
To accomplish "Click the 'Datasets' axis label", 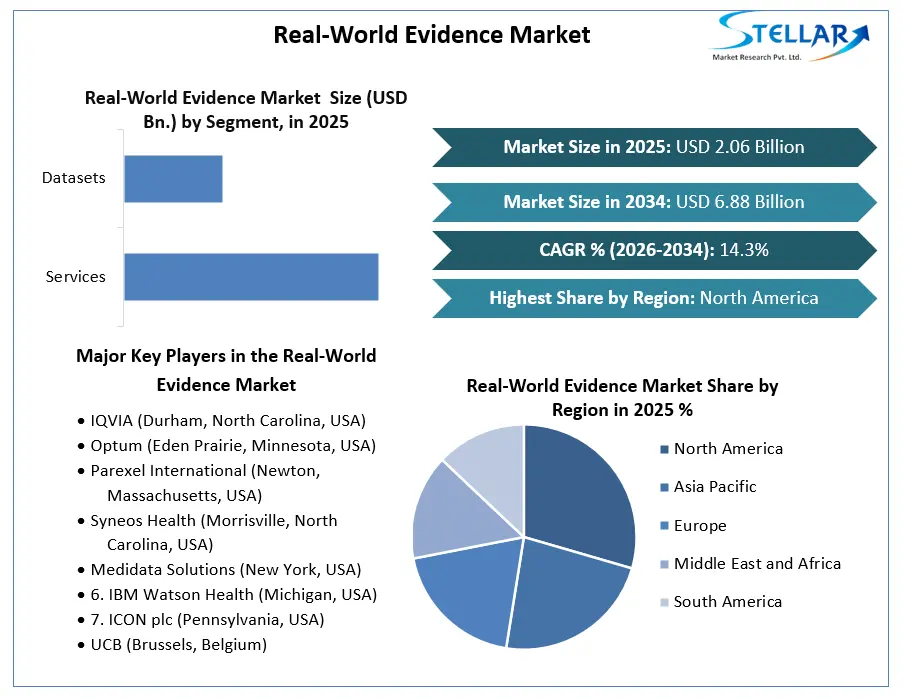I will pyautogui.click(x=74, y=178).
